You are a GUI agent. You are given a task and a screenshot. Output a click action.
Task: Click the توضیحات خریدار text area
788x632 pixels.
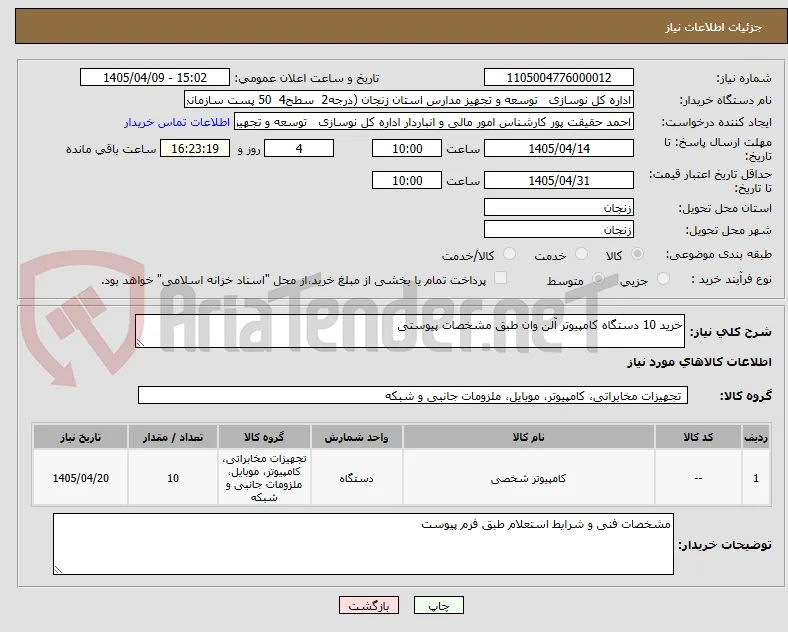point(363,544)
